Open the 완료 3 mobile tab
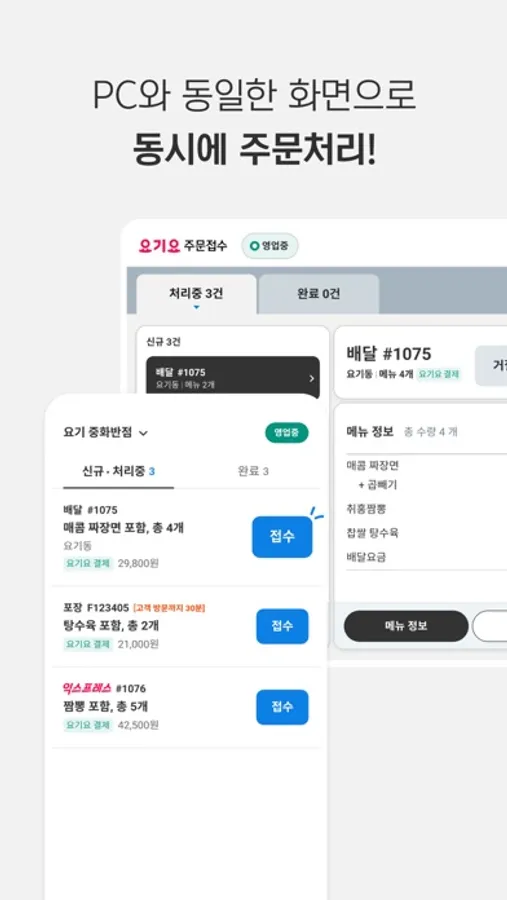Viewport: 507px width, 900px height. (x=253, y=471)
